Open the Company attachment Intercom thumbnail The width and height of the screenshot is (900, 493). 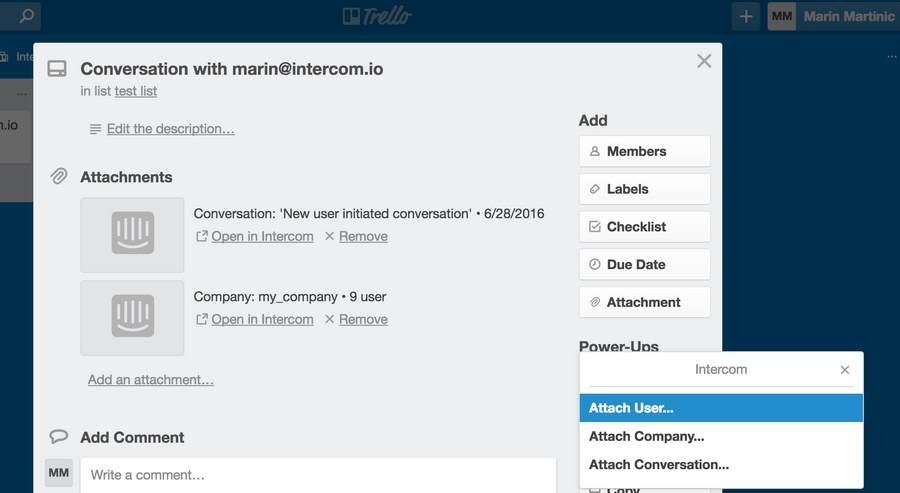coord(133,317)
